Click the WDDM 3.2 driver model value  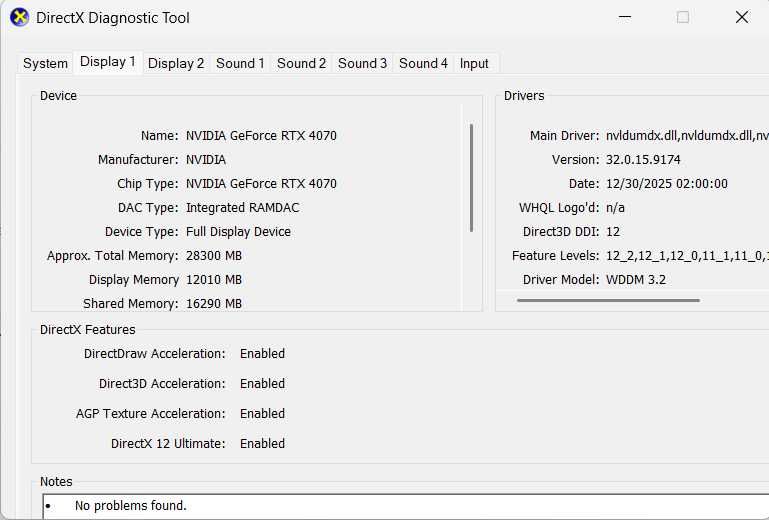[x=636, y=280]
